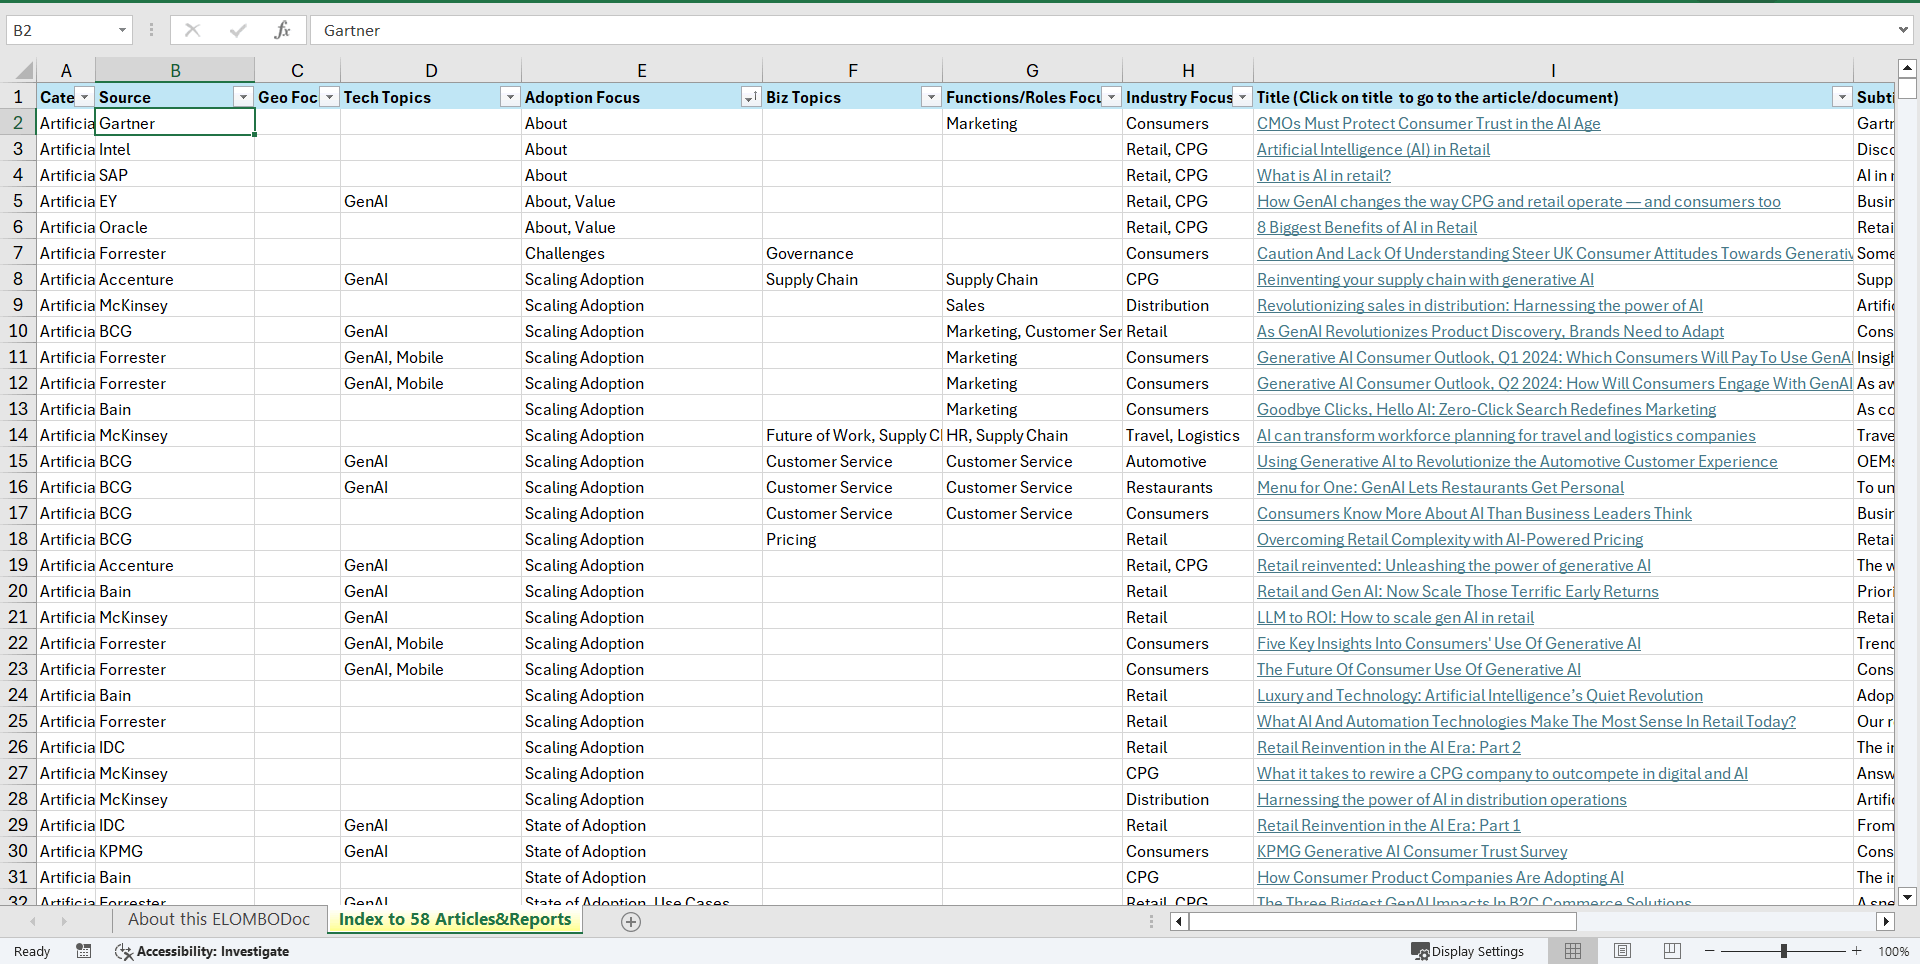
Task: Switch to About this ELOMBODoc sheet
Action: coord(219,920)
